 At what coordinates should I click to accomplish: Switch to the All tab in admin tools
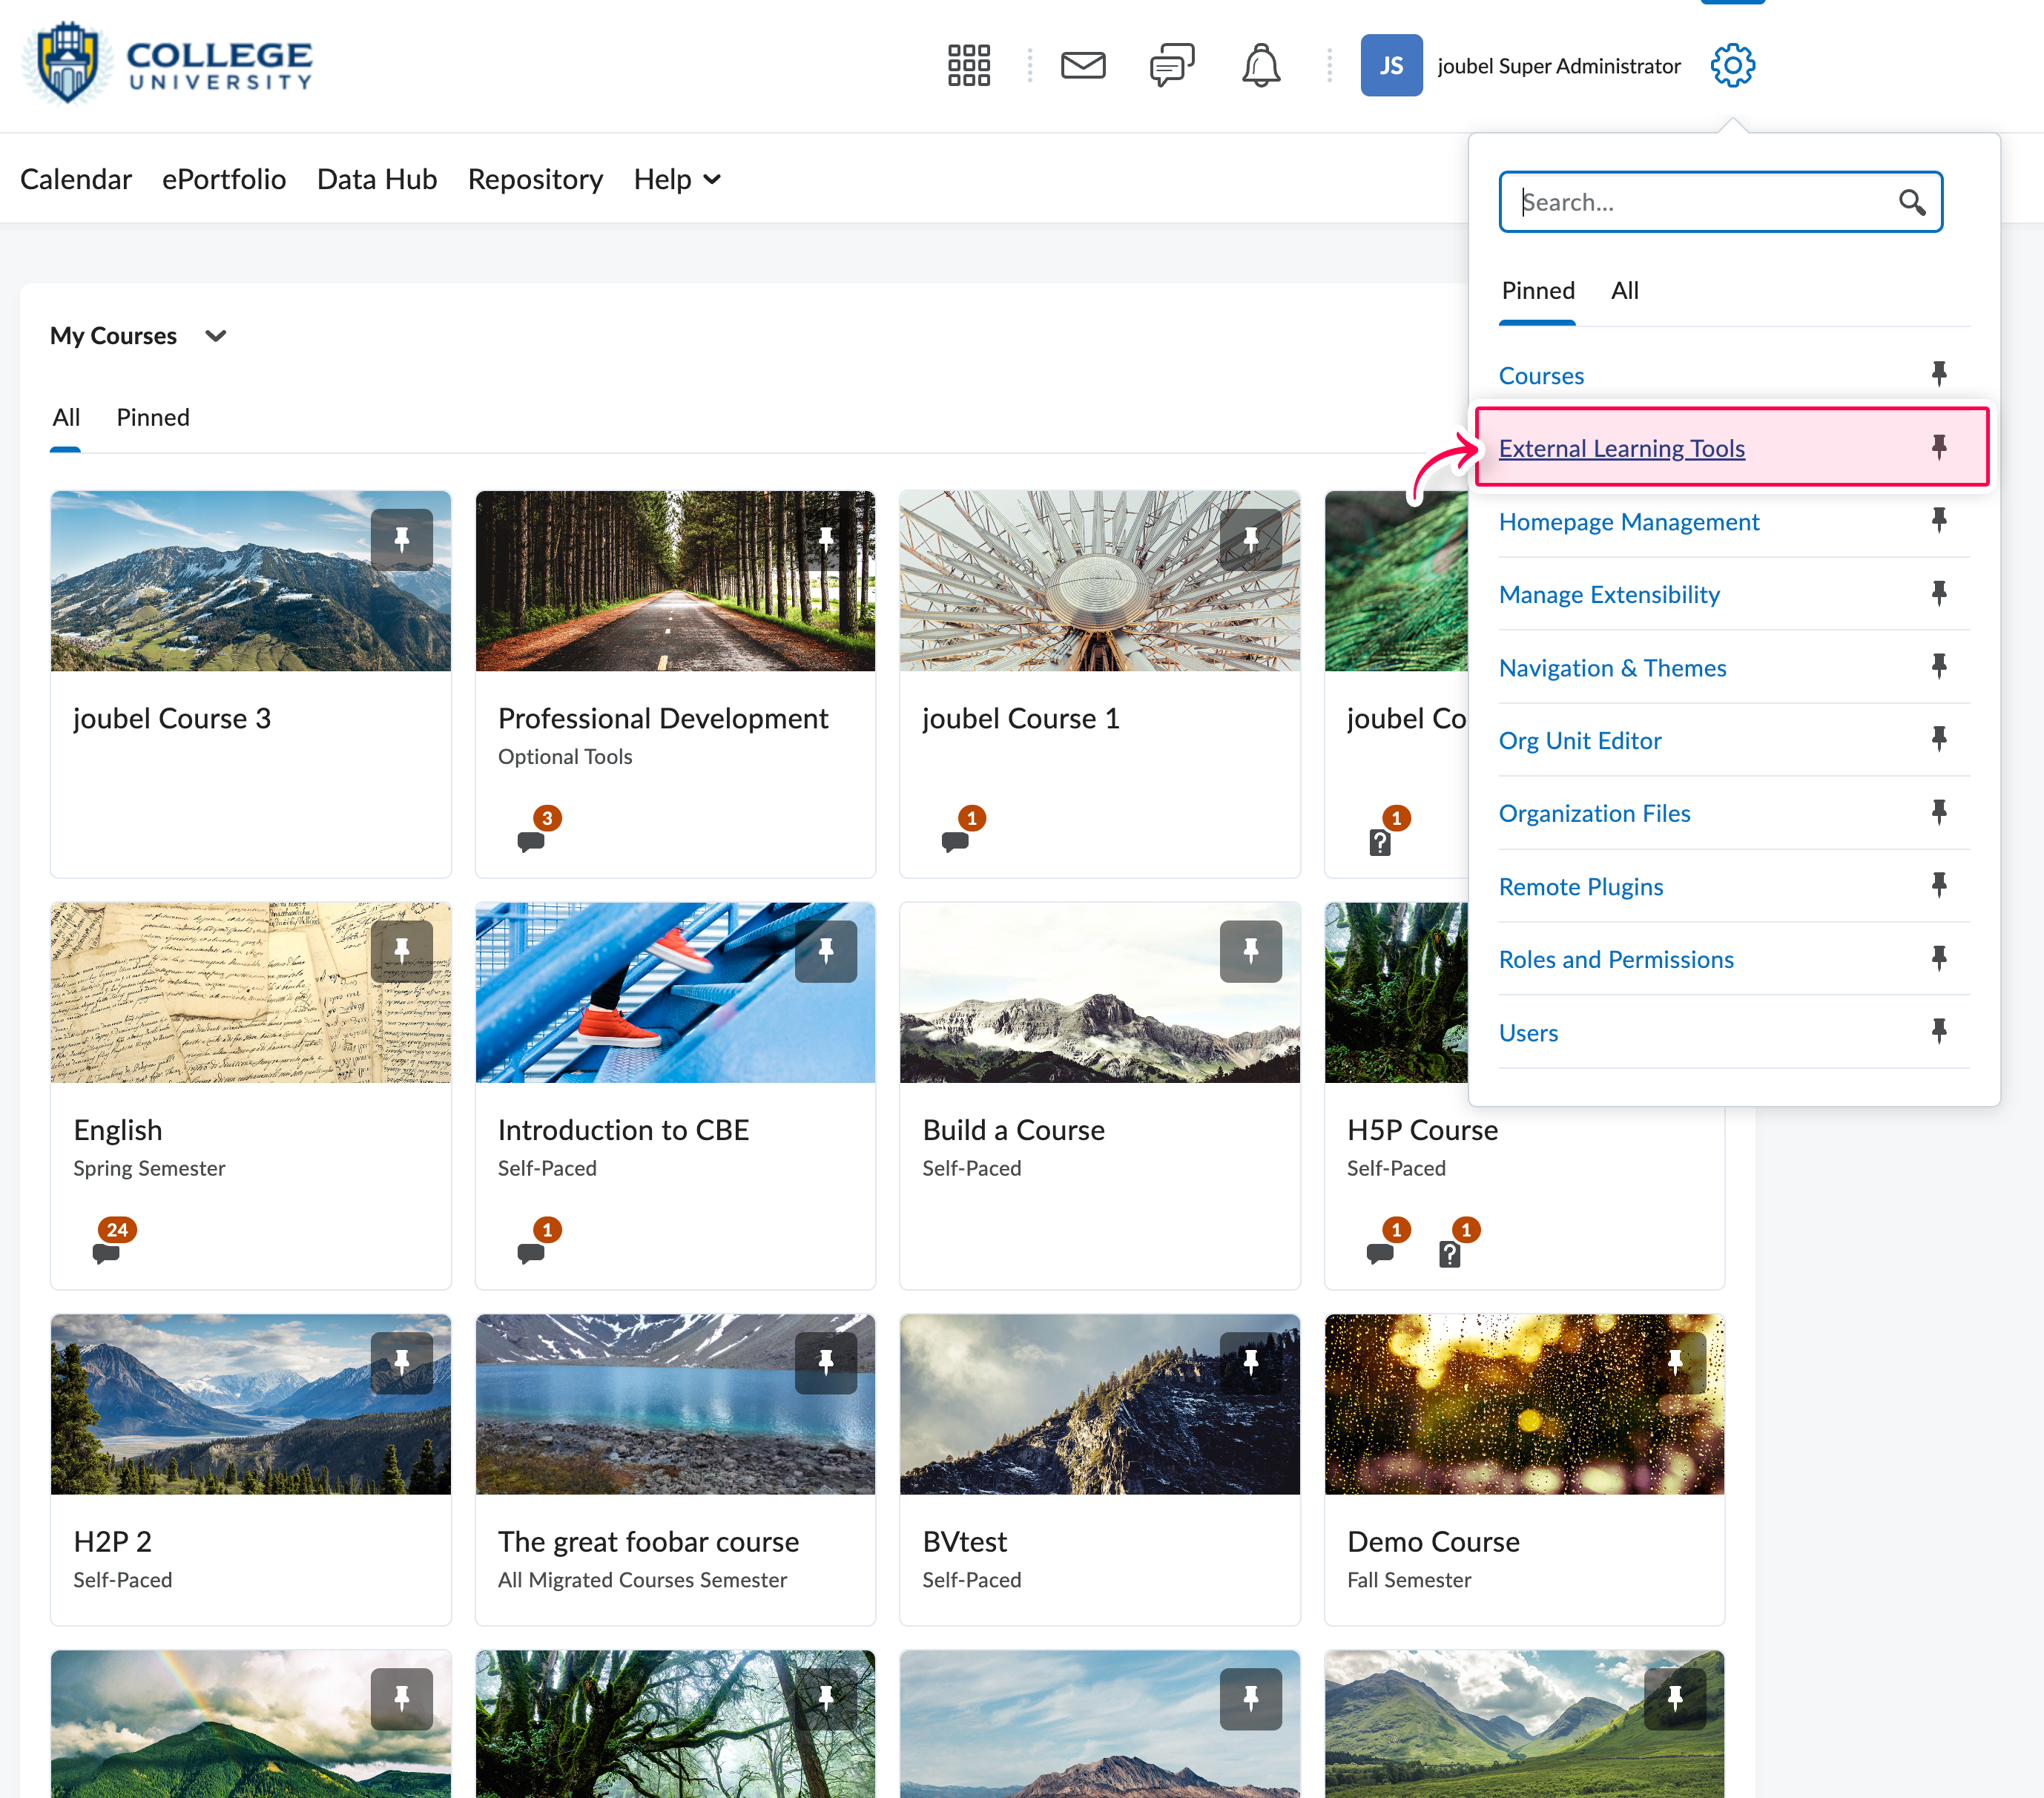pos(1624,291)
